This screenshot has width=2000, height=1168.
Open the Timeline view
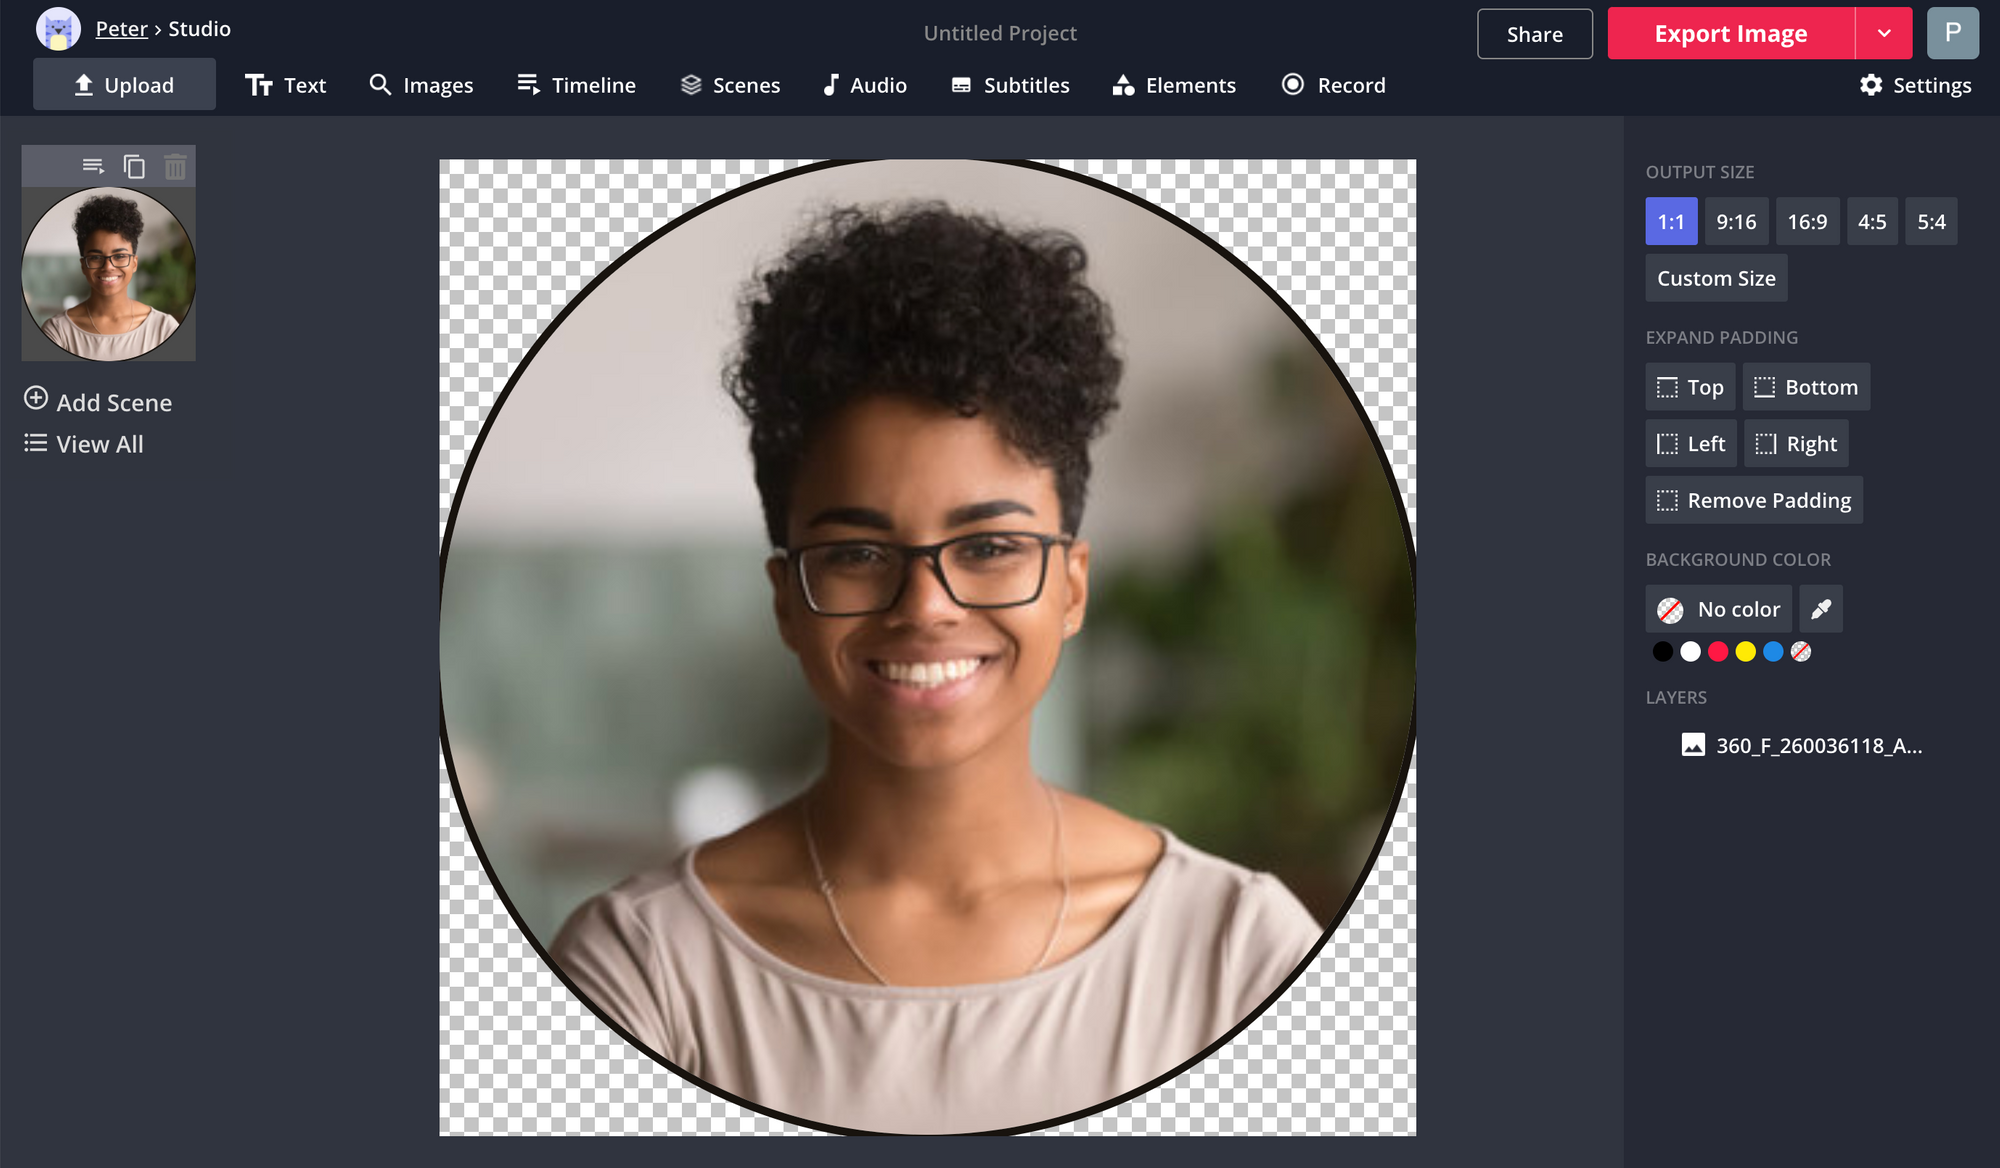tap(576, 85)
